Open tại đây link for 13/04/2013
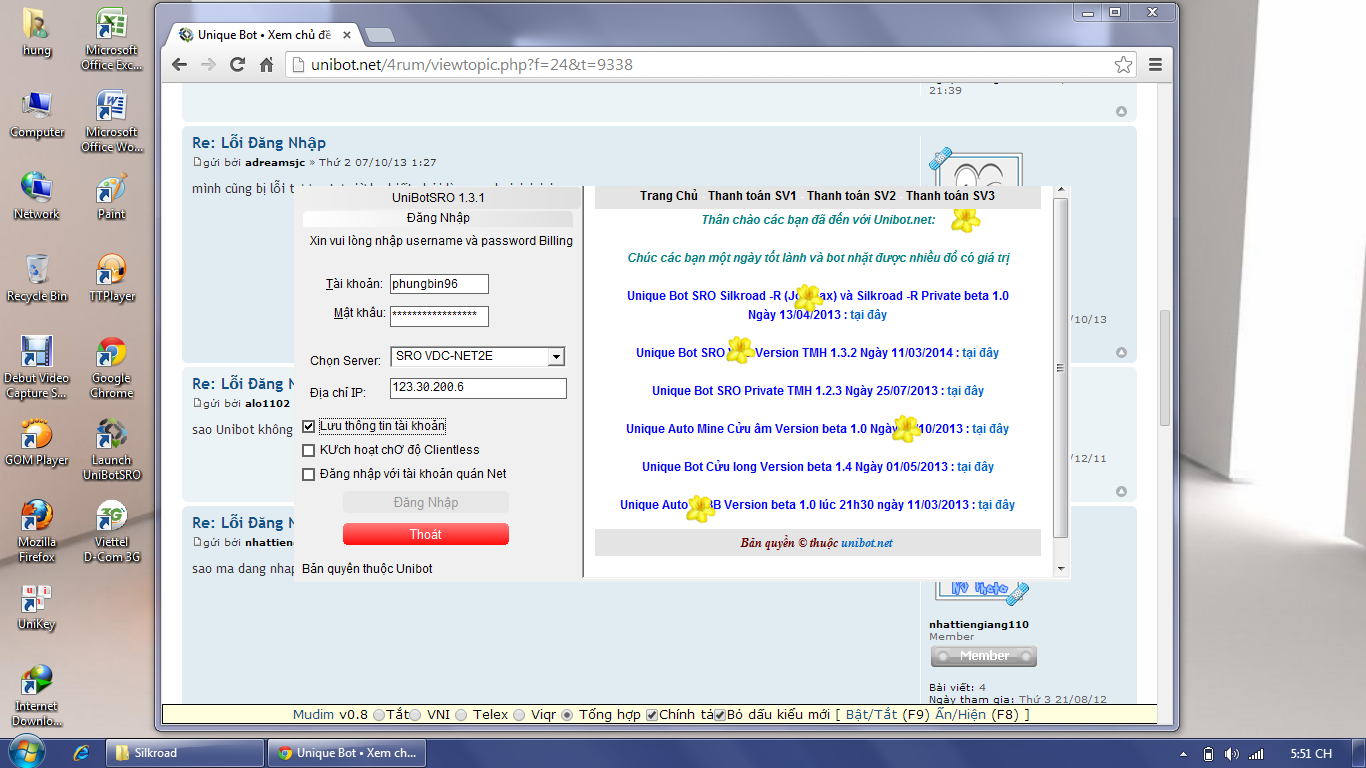This screenshot has height=768, width=1366. 868,315
